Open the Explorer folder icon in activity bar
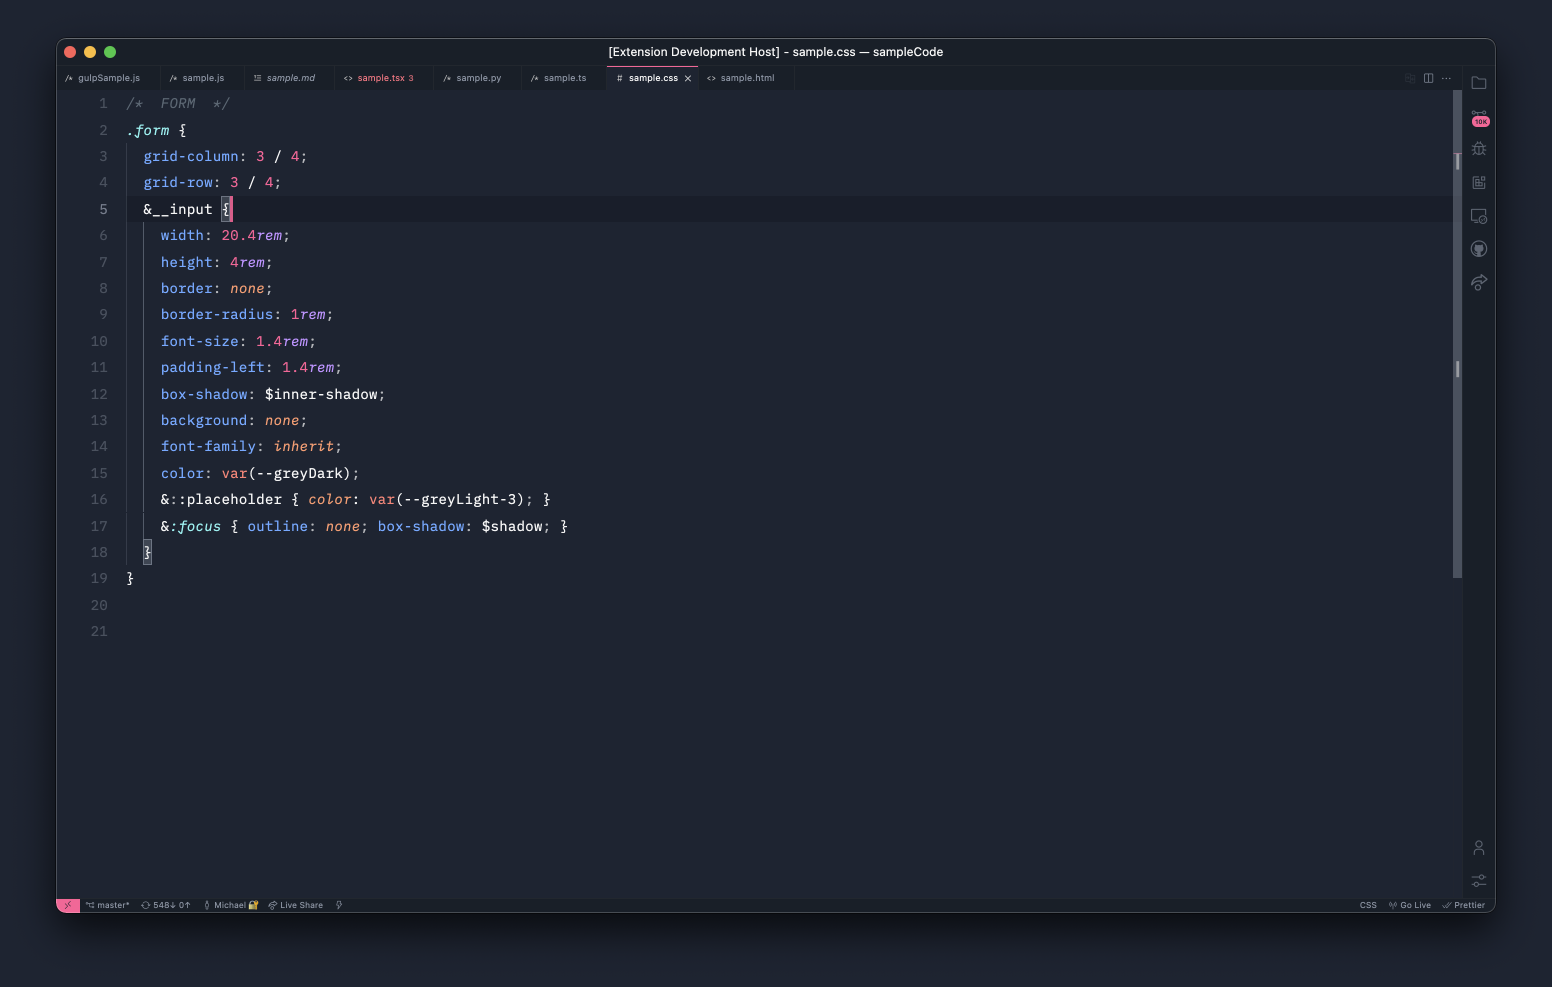This screenshot has height=987, width=1552. (1478, 83)
